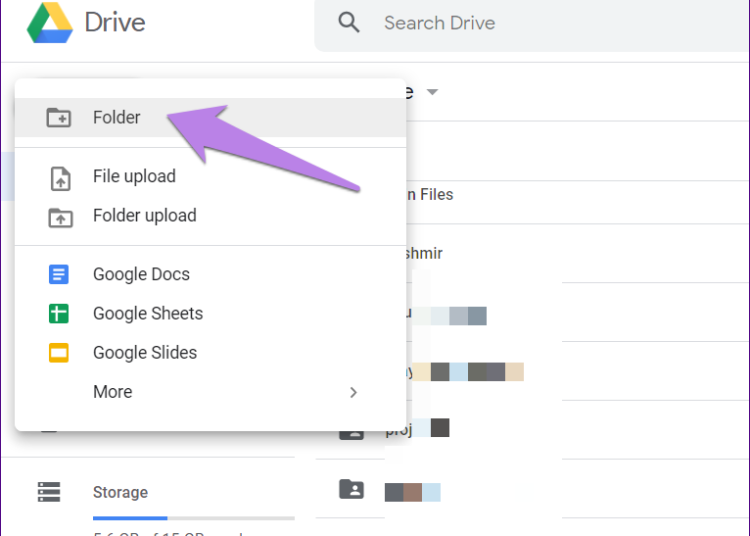Open the My Drive dropdown arrow
Image resolution: width=750 pixels, height=536 pixels.
tap(432, 92)
